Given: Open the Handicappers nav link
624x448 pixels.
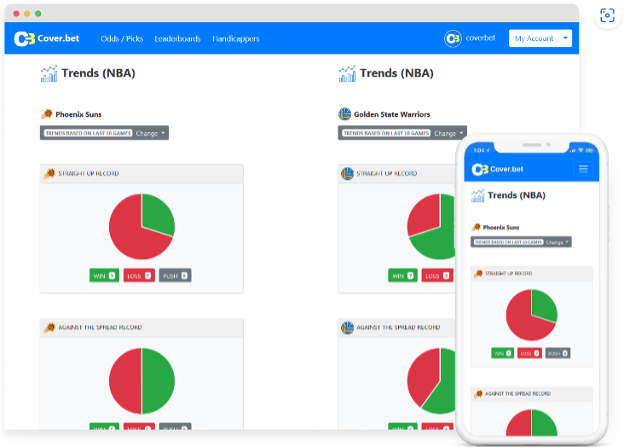Looking at the screenshot, I should (x=236, y=39).
